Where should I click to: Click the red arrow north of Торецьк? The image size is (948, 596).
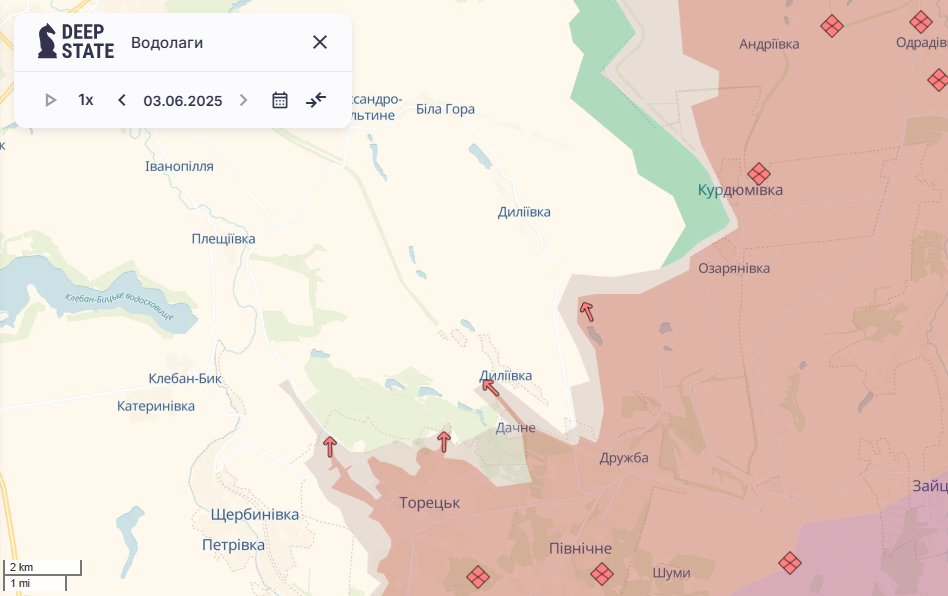(444, 441)
